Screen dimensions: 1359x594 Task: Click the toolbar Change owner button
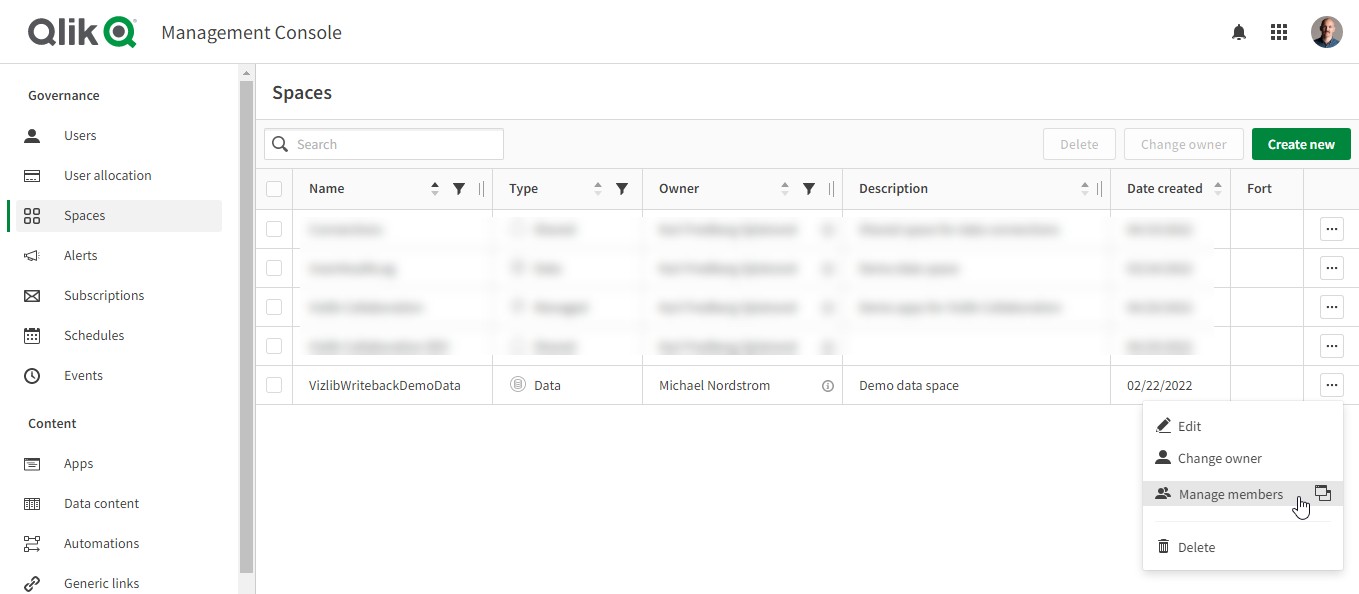(1183, 144)
